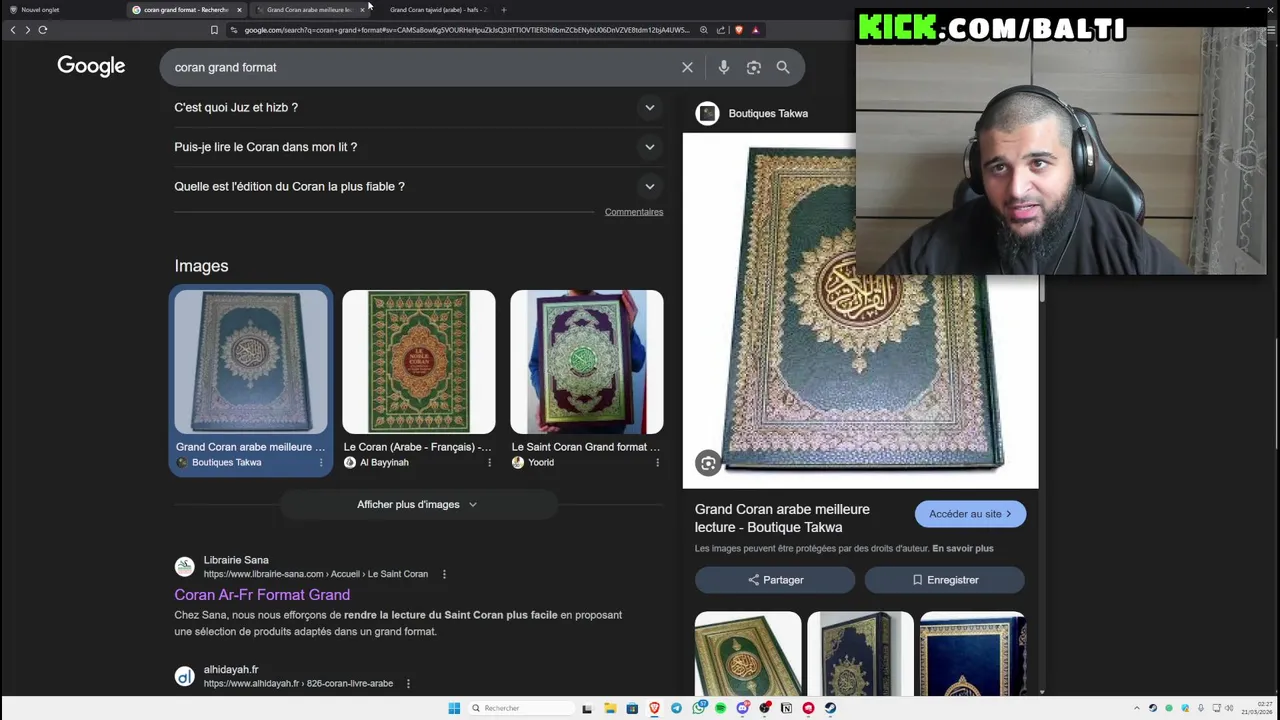Click 'Accéder au site' button
Image resolution: width=1280 pixels, height=720 pixels.
click(970, 514)
